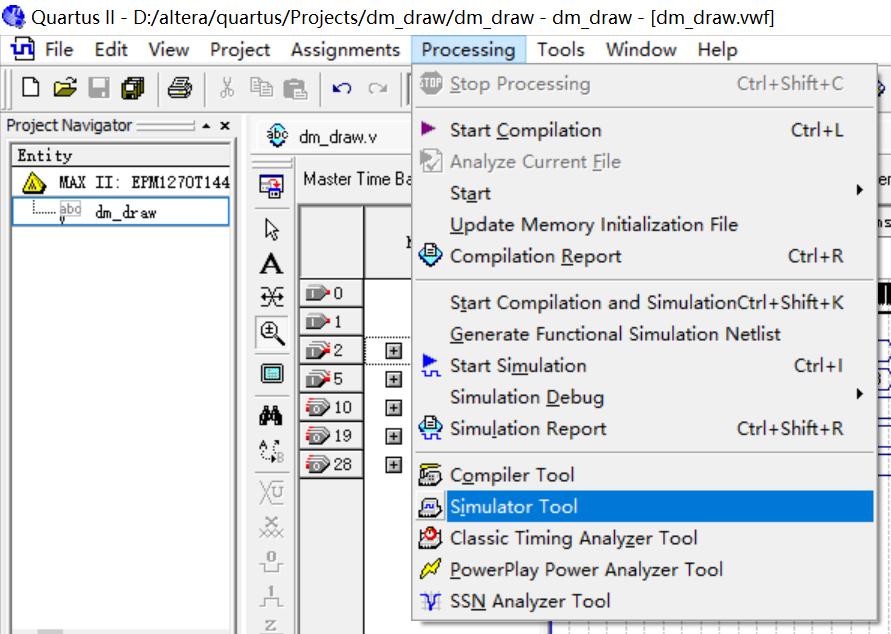Click the New file icon in toolbar
891x634 pixels.
point(30,88)
